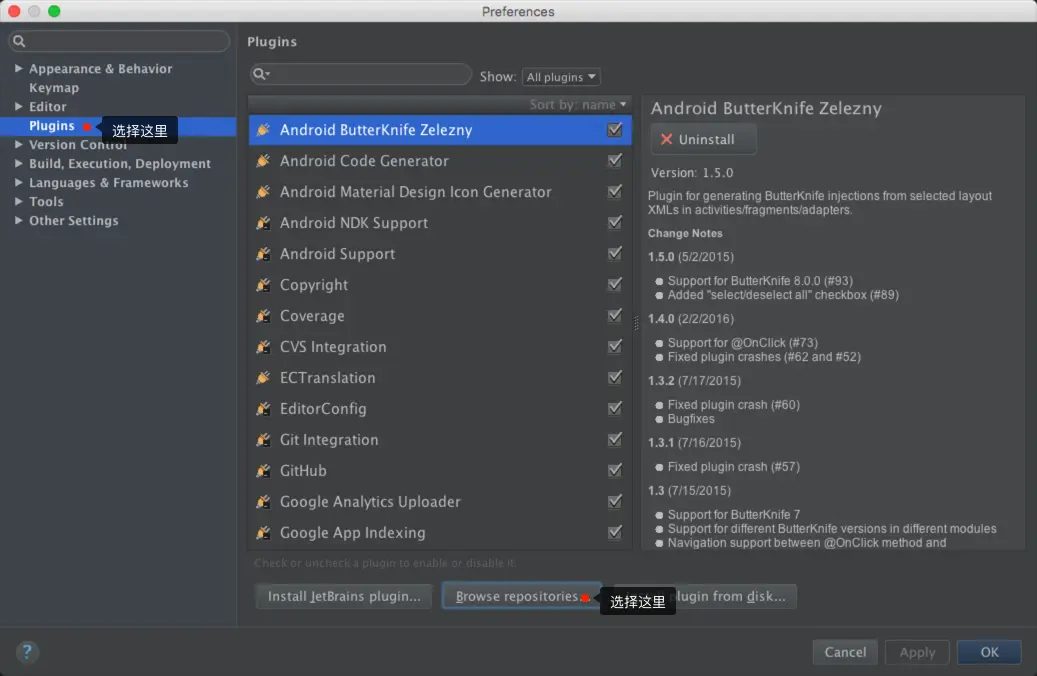The height and width of the screenshot is (676, 1037).
Task: Toggle the EditorConfig checkbox
Action: [614, 408]
